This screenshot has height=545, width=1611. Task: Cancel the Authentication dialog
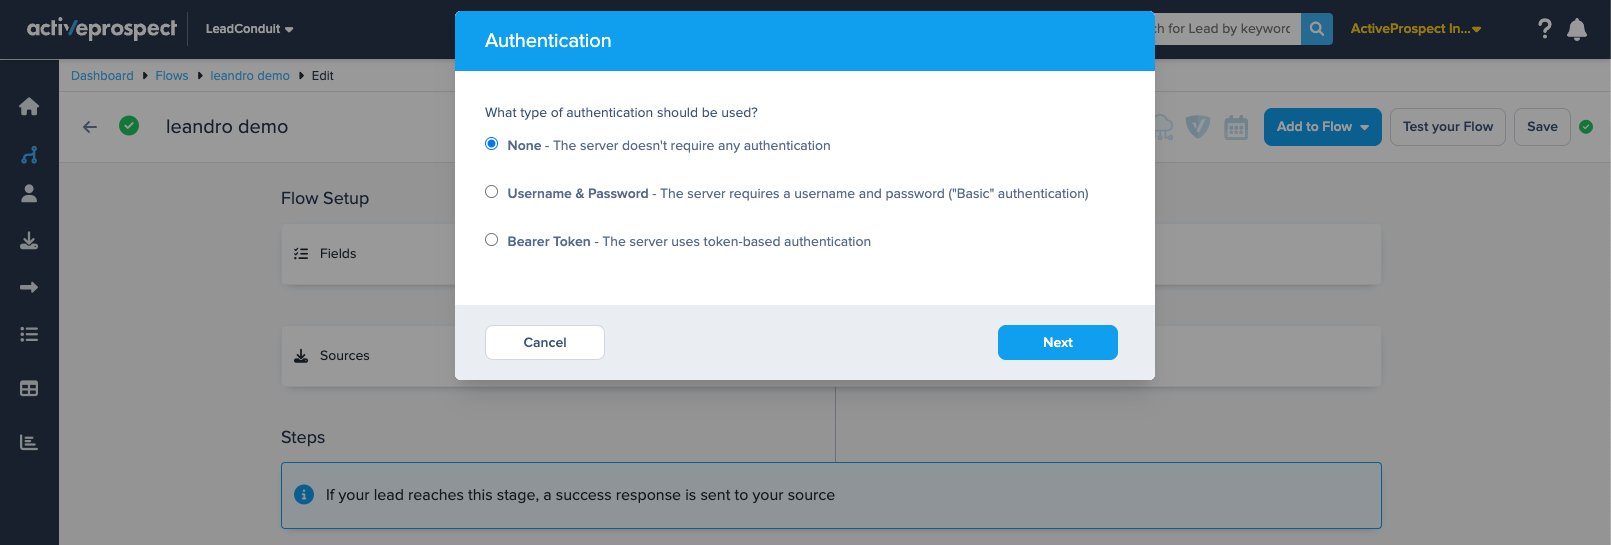545,342
